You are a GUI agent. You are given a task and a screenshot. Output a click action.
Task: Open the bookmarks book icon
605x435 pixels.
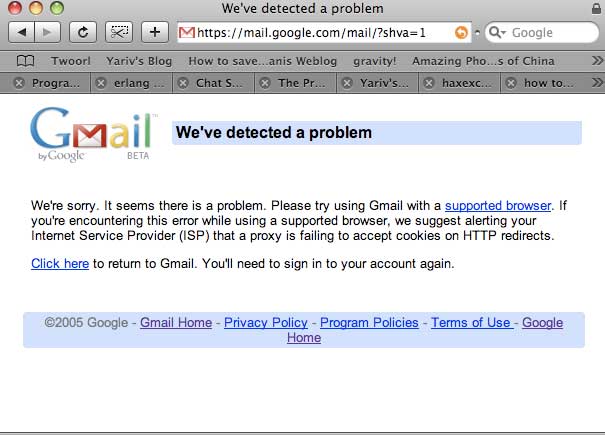click(26, 61)
